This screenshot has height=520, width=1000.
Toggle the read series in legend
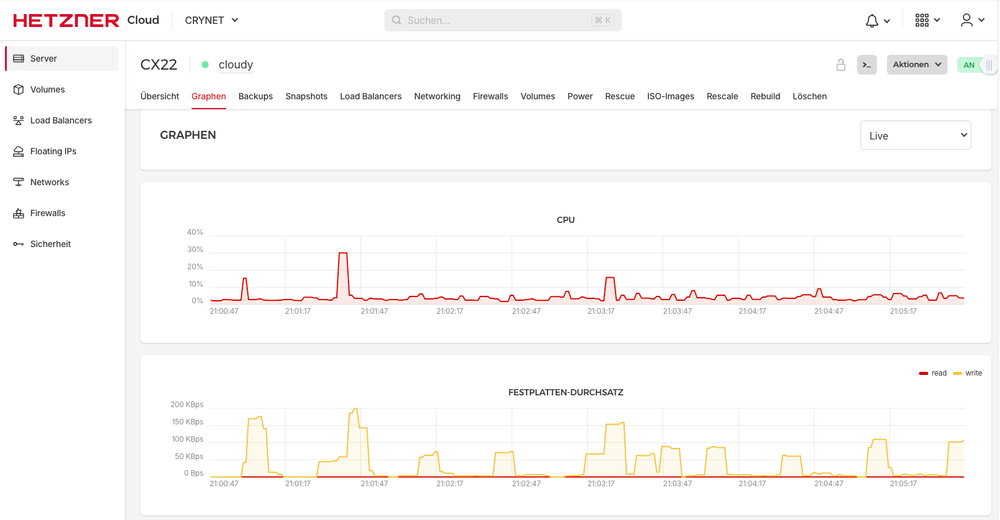pyautogui.click(x=933, y=373)
